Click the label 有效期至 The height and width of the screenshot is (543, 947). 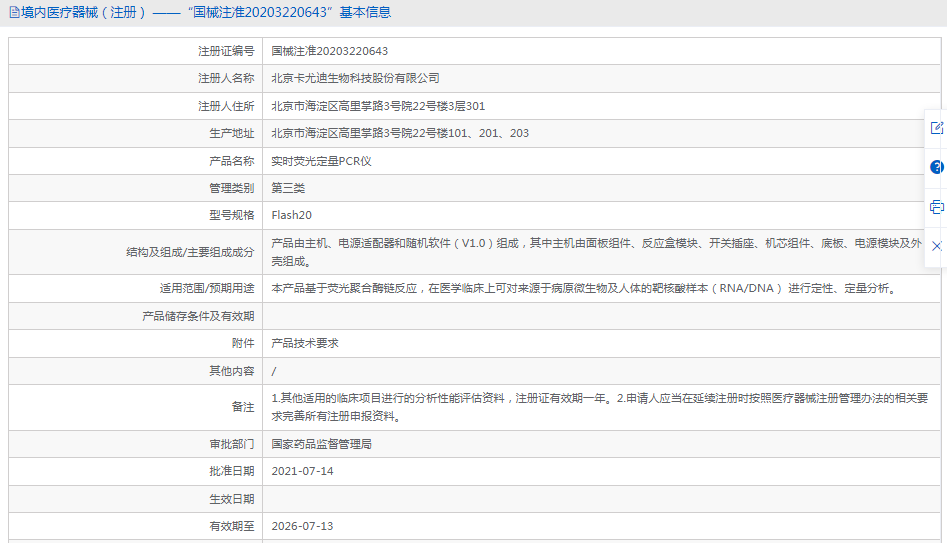tap(232, 527)
